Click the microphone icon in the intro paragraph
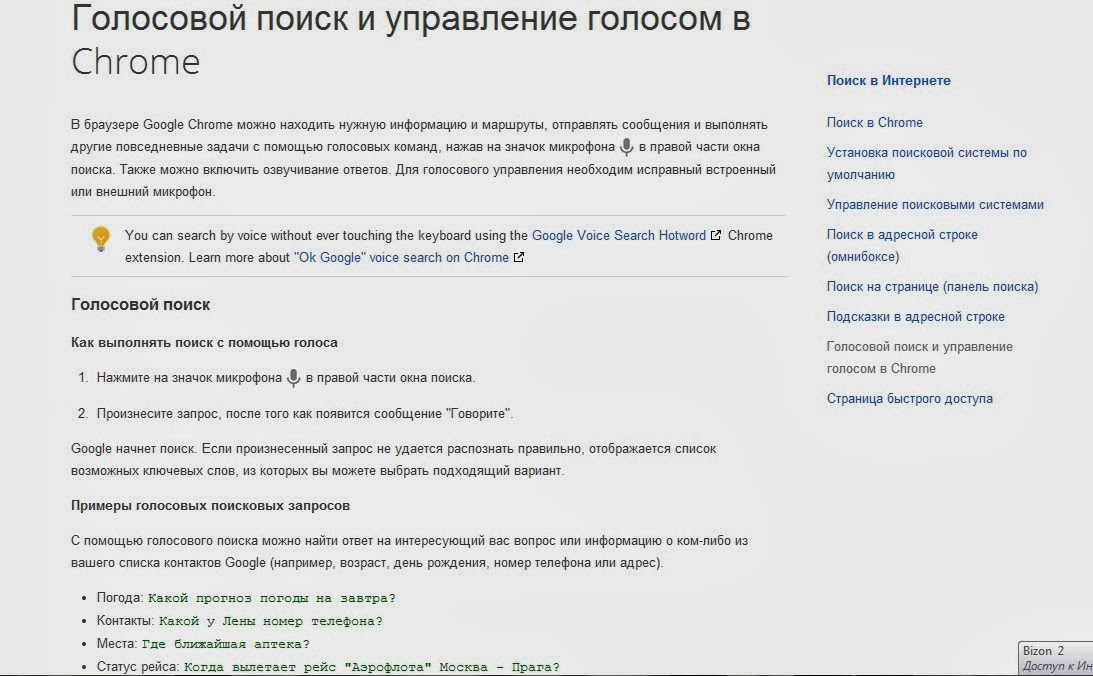Screen dimensions: 1093x676 [627, 147]
